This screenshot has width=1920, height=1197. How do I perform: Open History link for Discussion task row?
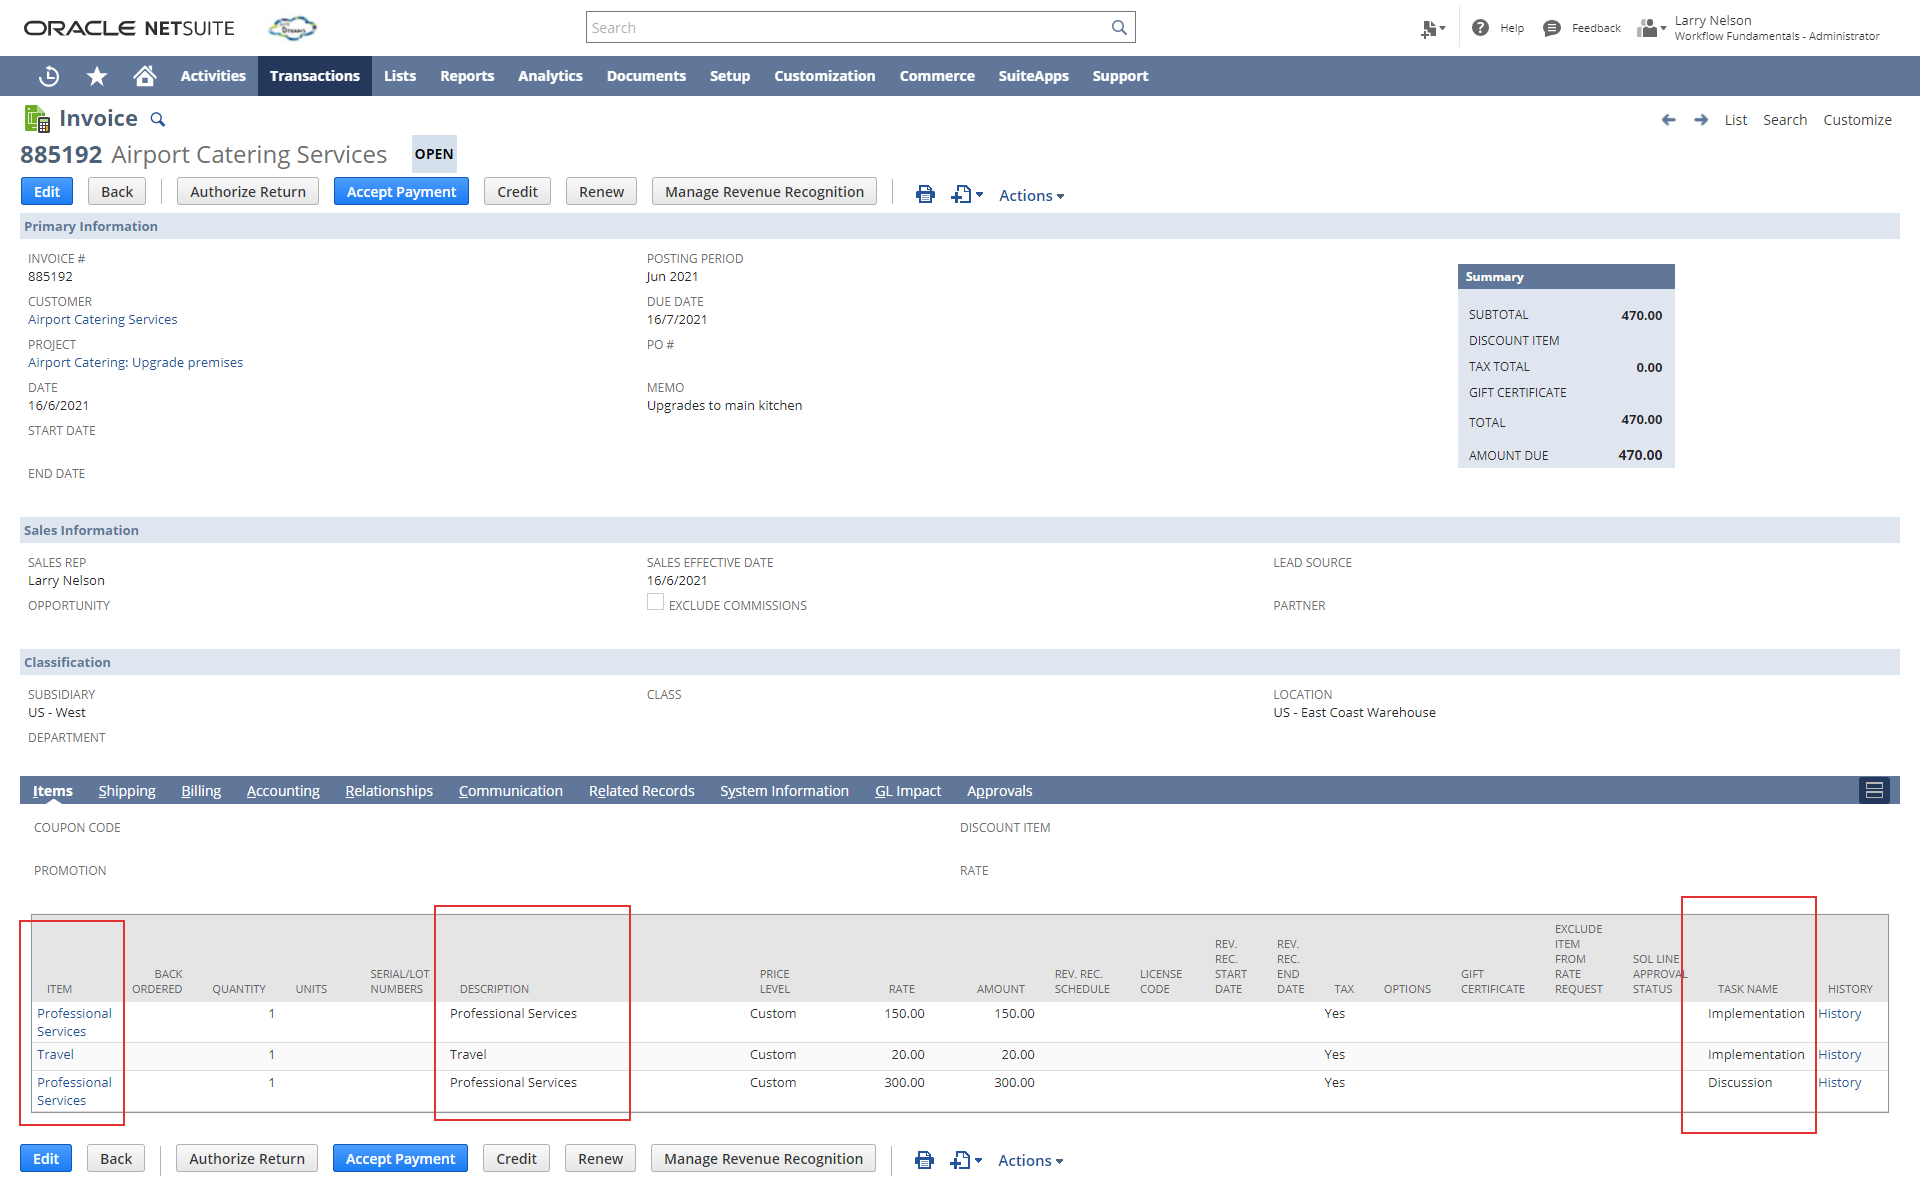coord(1839,1083)
